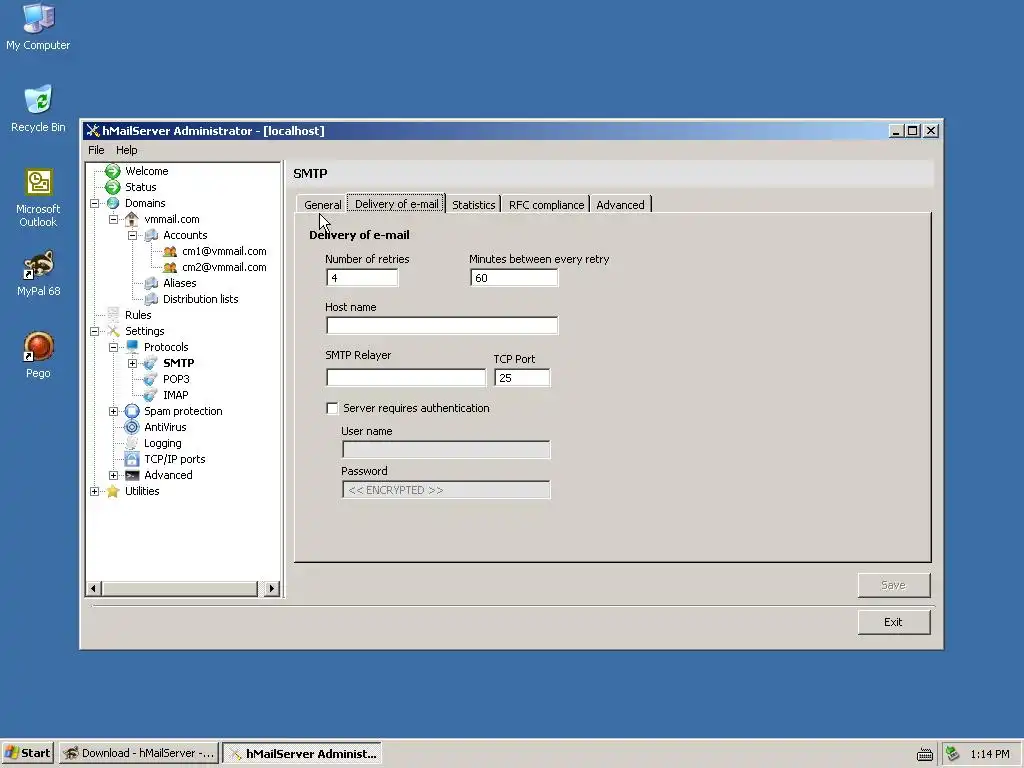Click the Advanced console icon in tree
This screenshot has width=1024, height=768.
[132, 475]
